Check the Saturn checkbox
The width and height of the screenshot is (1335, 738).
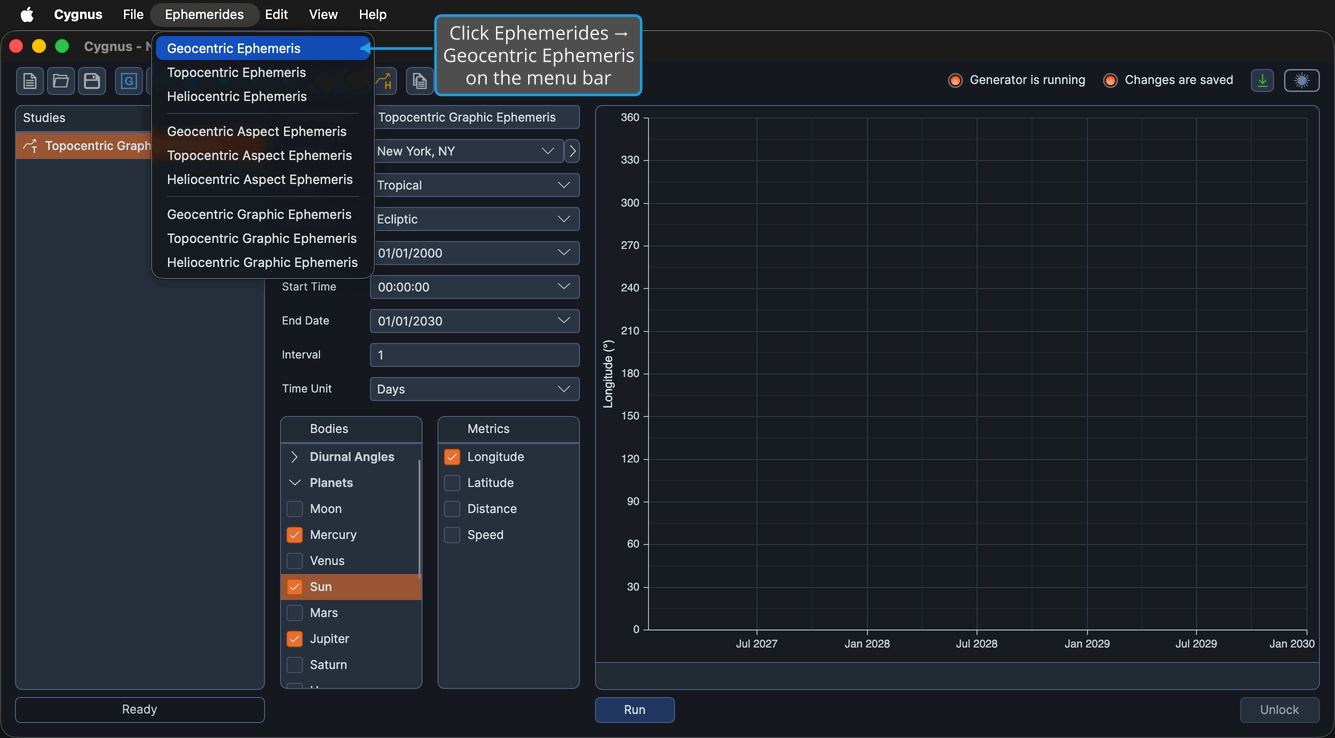[295, 665]
